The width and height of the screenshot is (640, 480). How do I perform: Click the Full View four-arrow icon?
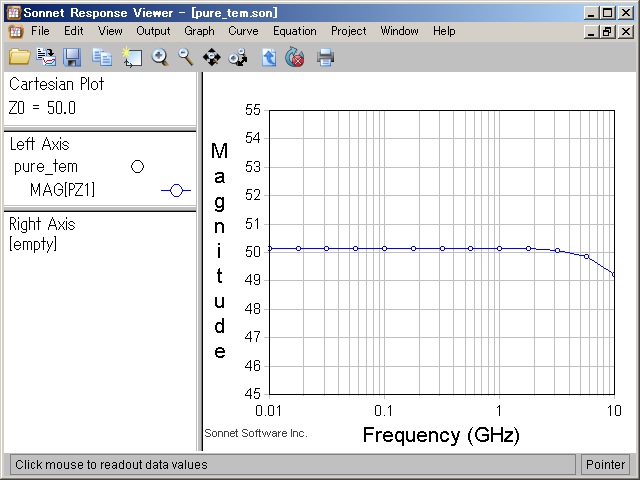coord(211,57)
